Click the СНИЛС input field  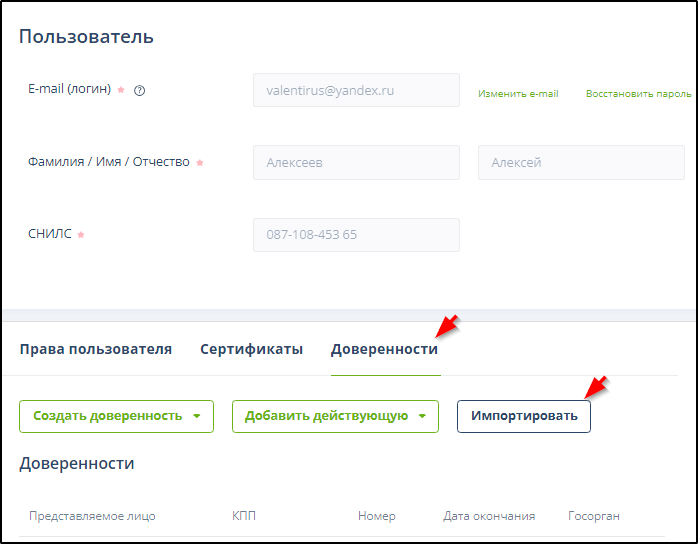tap(356, 235)
